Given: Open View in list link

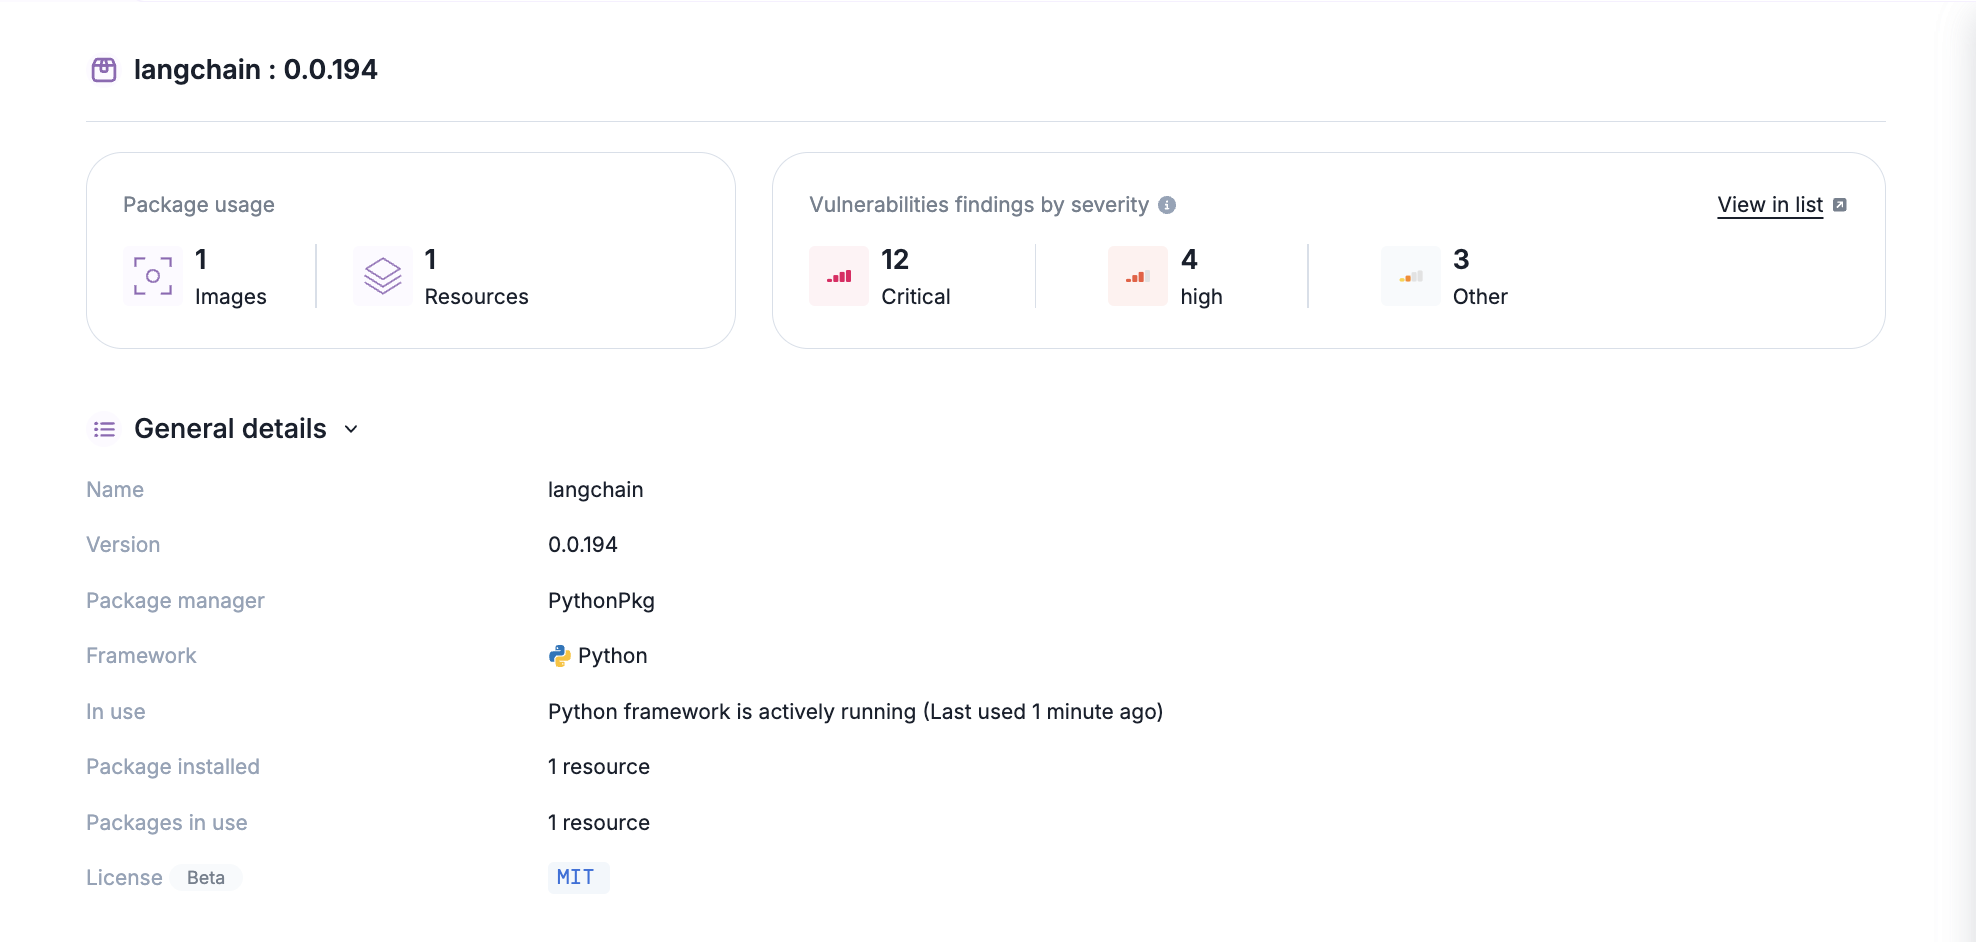Looking at the screenshot, I should 1769,204.
